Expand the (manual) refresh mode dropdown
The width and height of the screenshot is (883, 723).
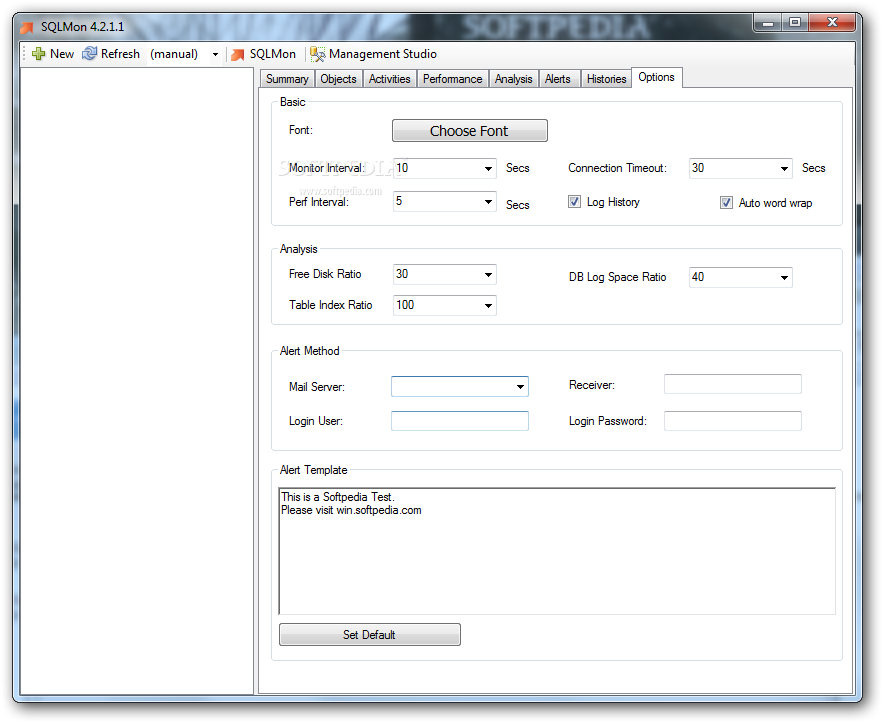click(x=215, y=55)
